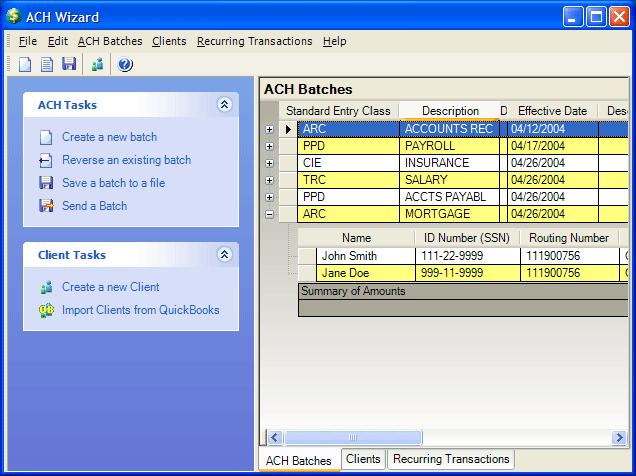
Task: Click the Routing Number column header
Action: (569, 238)
